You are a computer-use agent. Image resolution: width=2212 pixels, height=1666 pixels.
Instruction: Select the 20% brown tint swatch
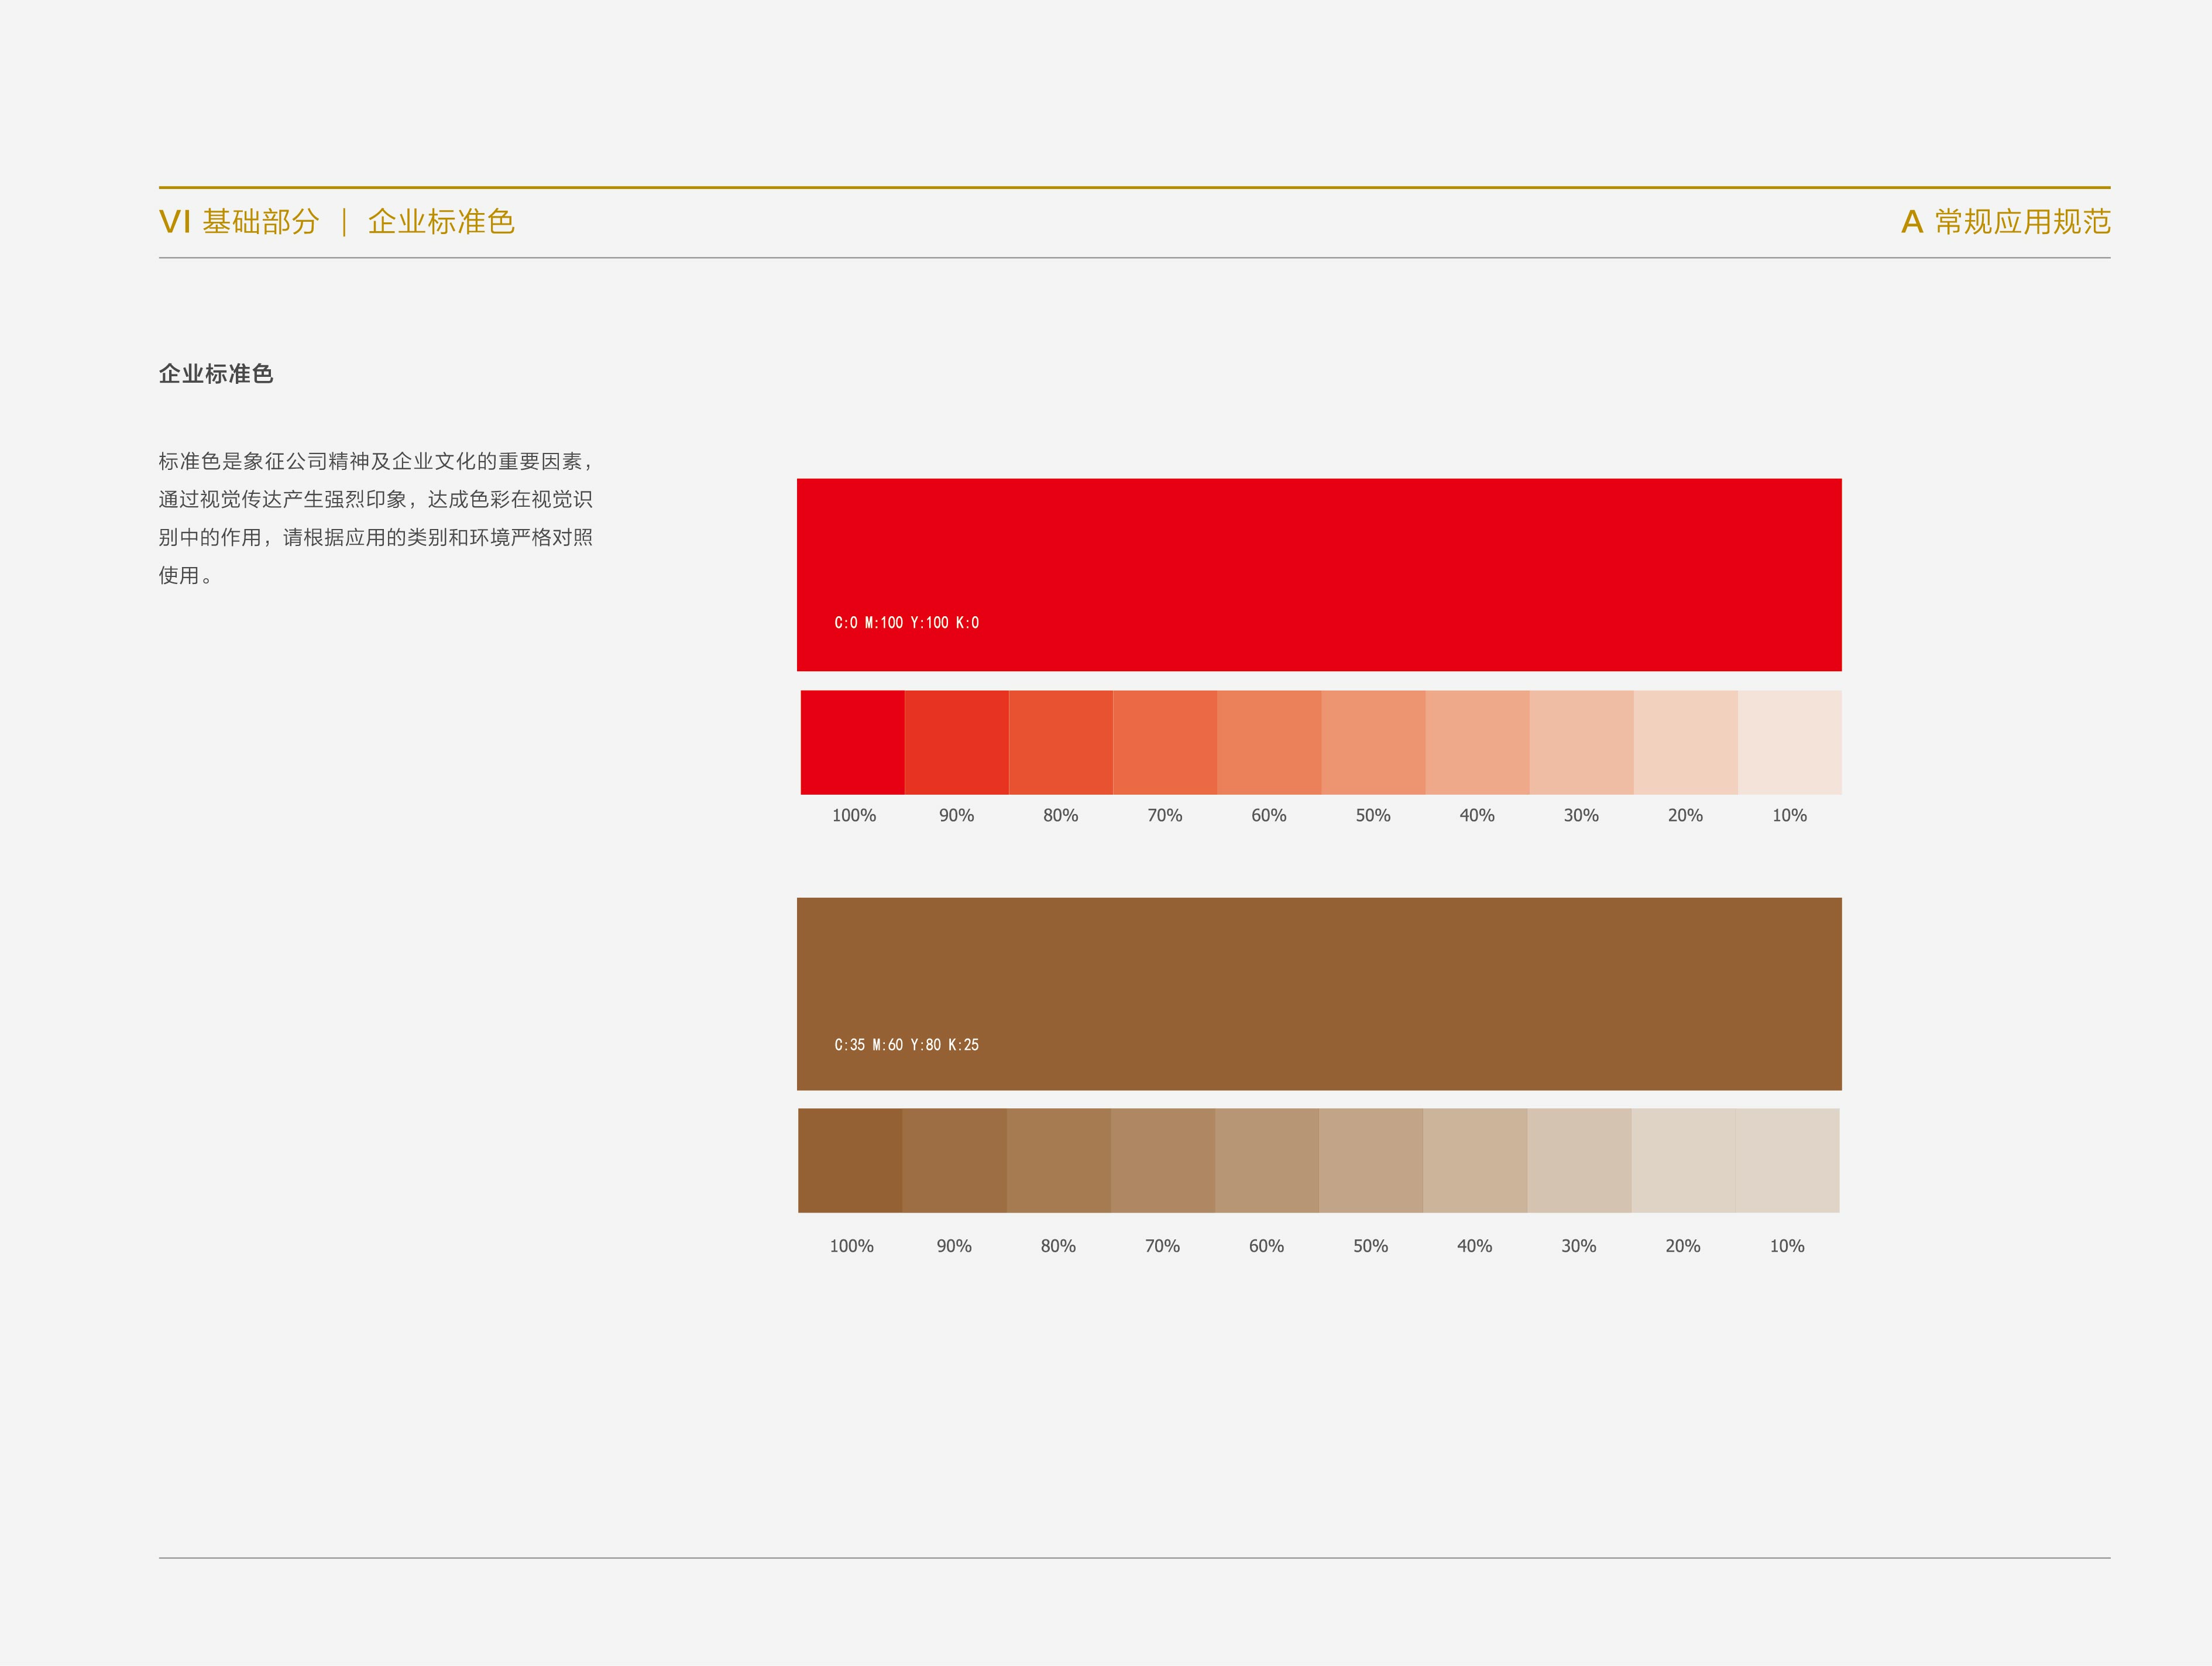point(1682,1160)
